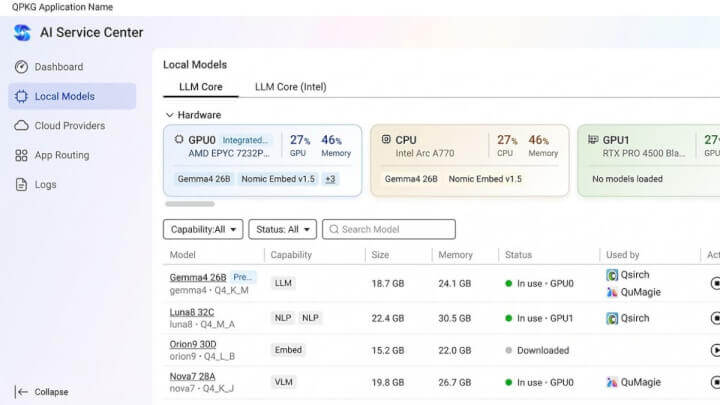The width and height of the screenshot is (720, 405).
Task: Start the Orion9 30D model
Action: (715, 350)
